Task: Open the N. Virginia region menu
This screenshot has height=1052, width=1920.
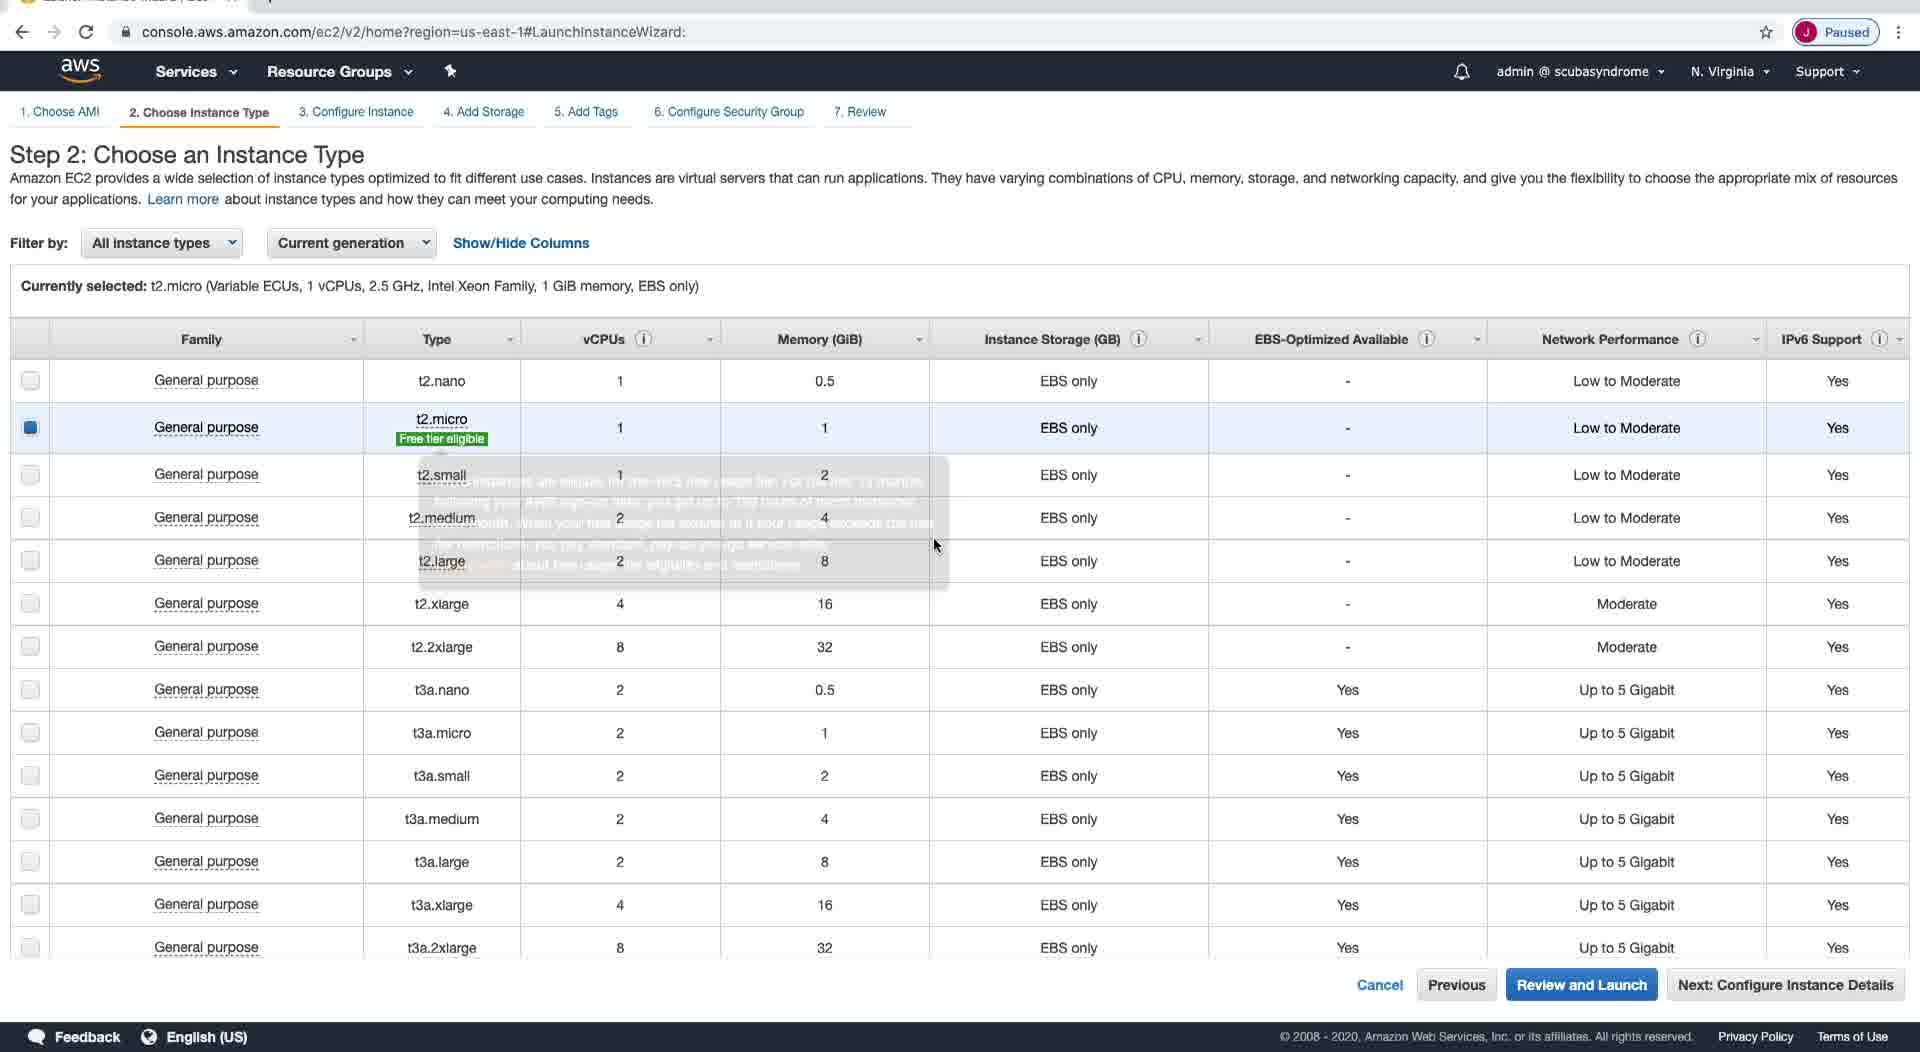Action: [1729, 72]
